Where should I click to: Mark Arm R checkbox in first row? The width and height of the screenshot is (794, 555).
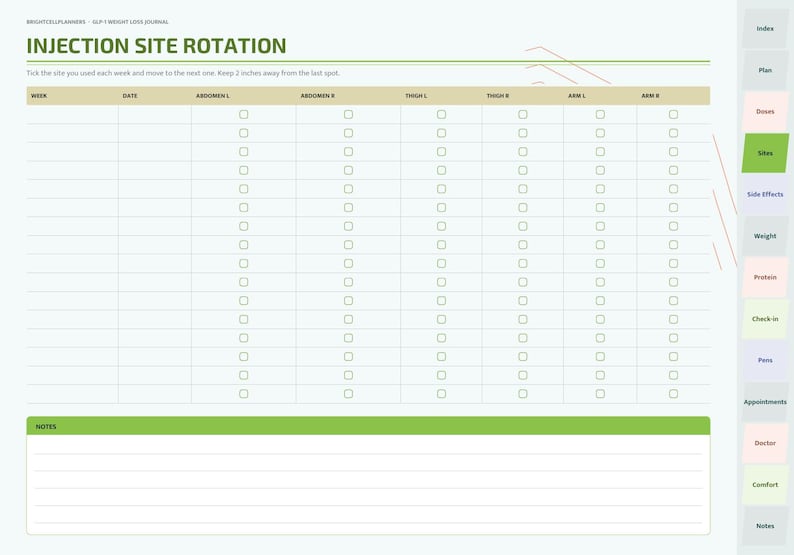click(673, 114)
